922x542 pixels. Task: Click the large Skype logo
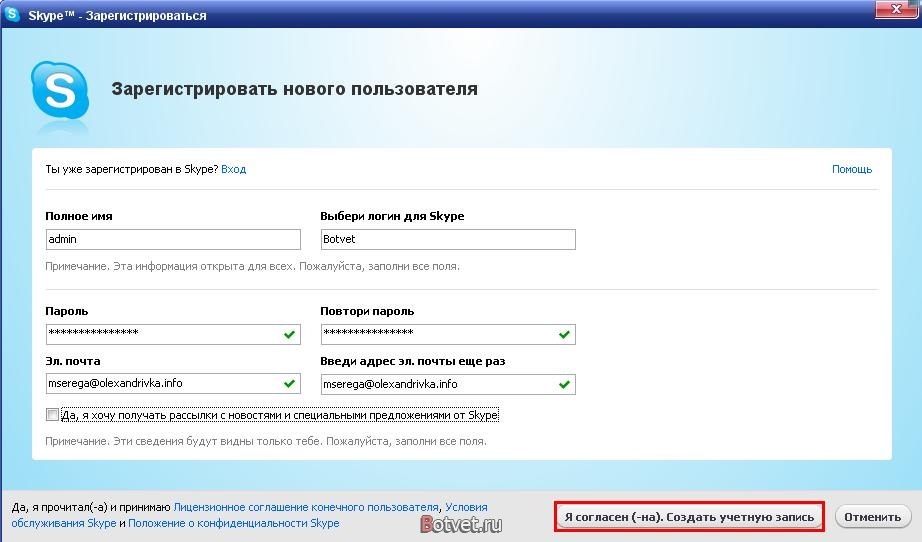[x=60, y=91]
